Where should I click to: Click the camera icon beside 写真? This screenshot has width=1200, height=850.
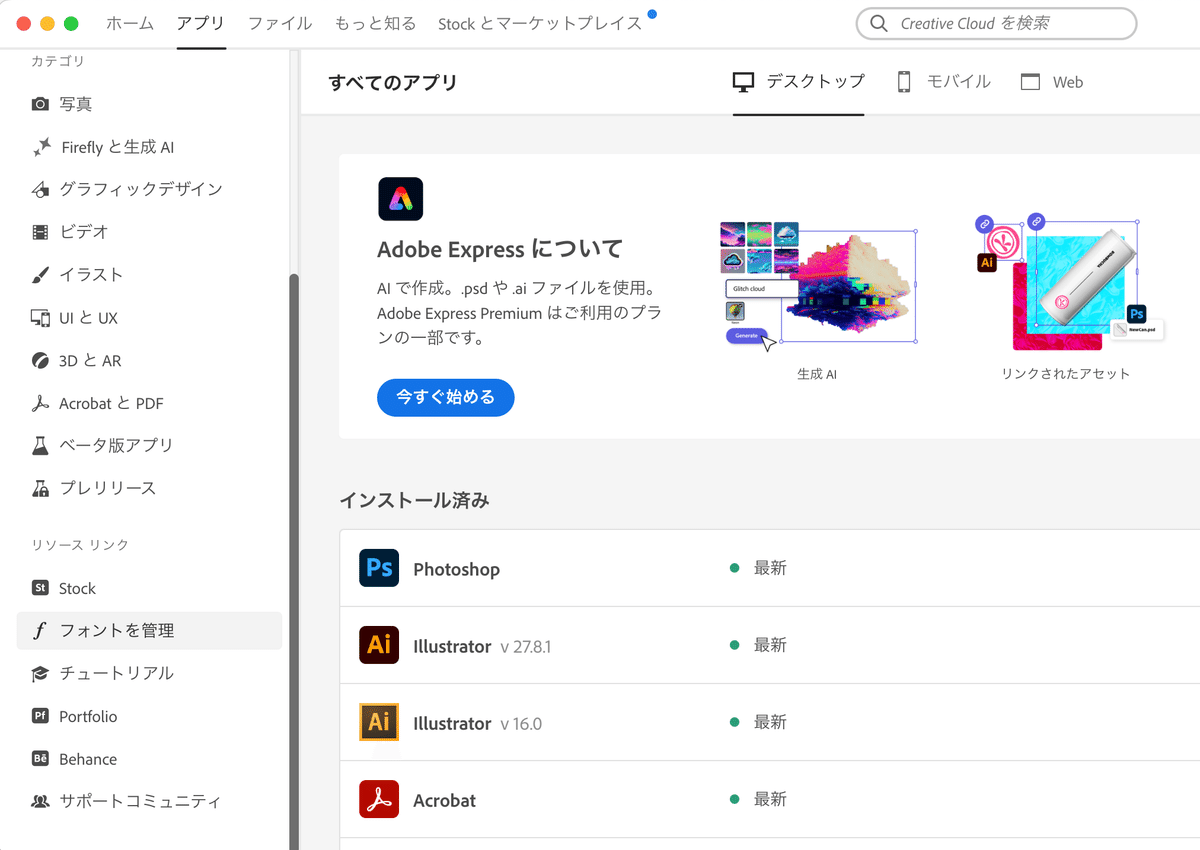(40, 104)
